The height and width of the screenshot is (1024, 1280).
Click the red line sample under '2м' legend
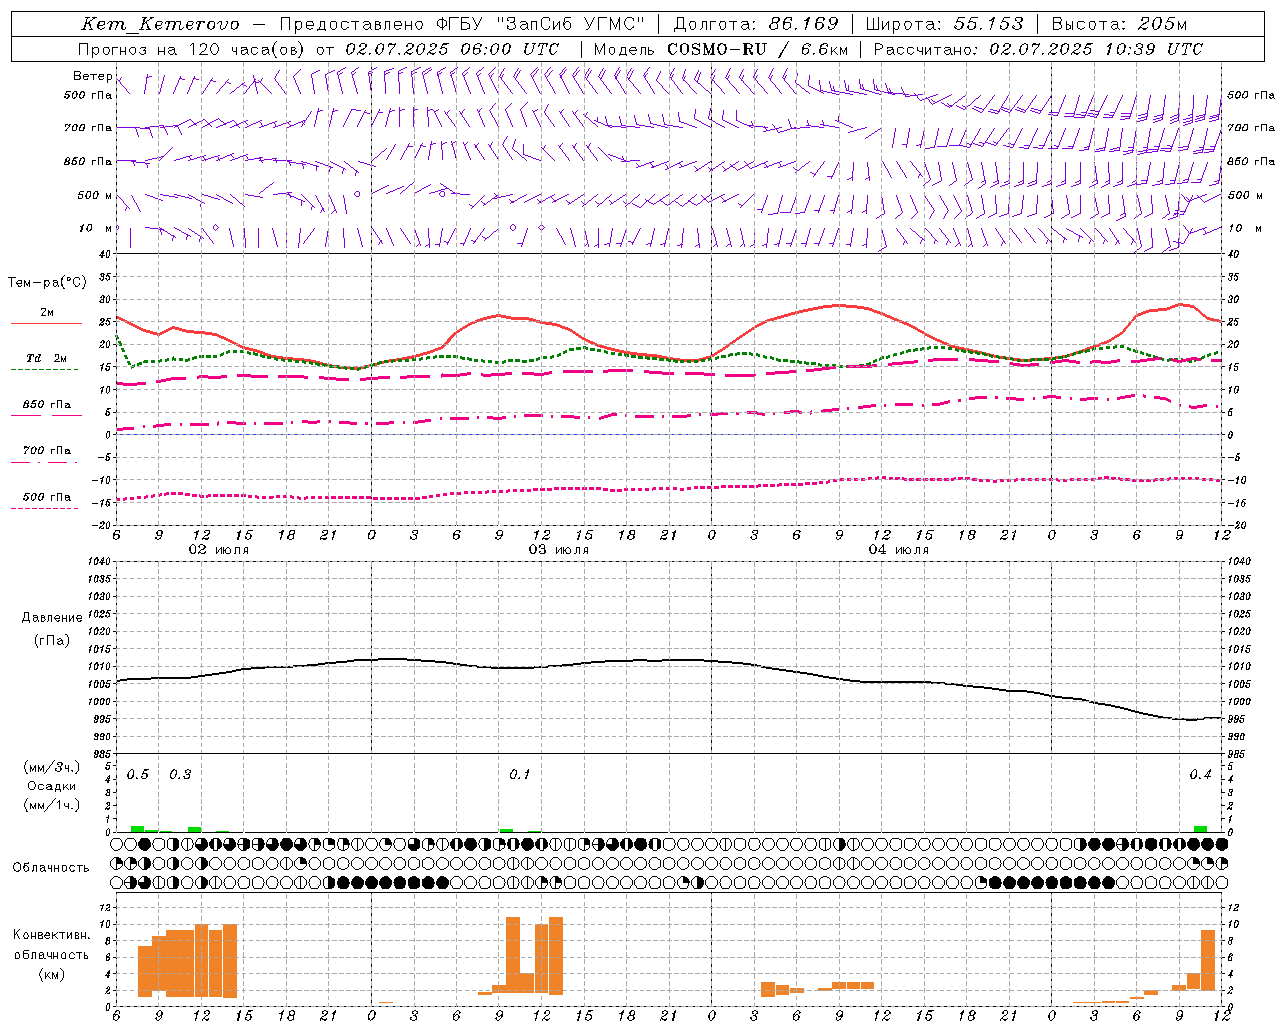click(x=46, y=324)
